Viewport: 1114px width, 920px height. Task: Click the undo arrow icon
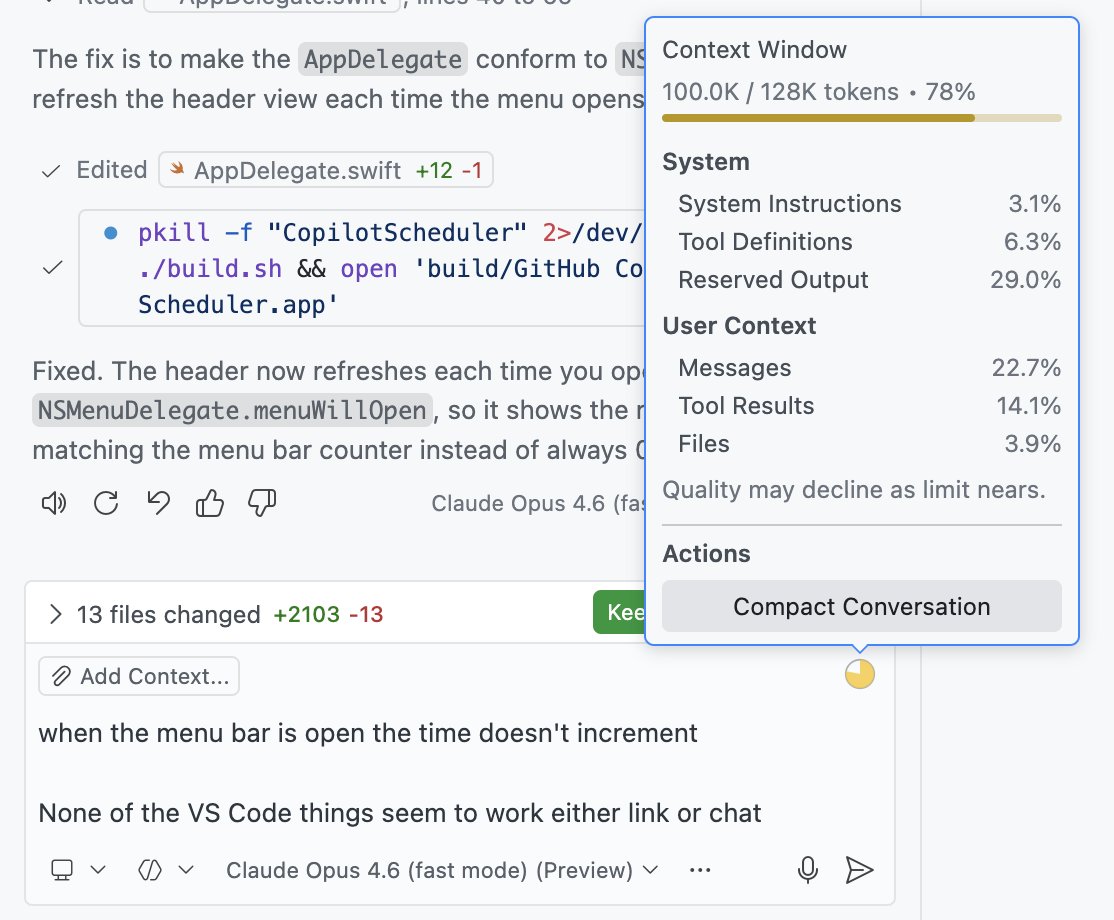point(158,503)
